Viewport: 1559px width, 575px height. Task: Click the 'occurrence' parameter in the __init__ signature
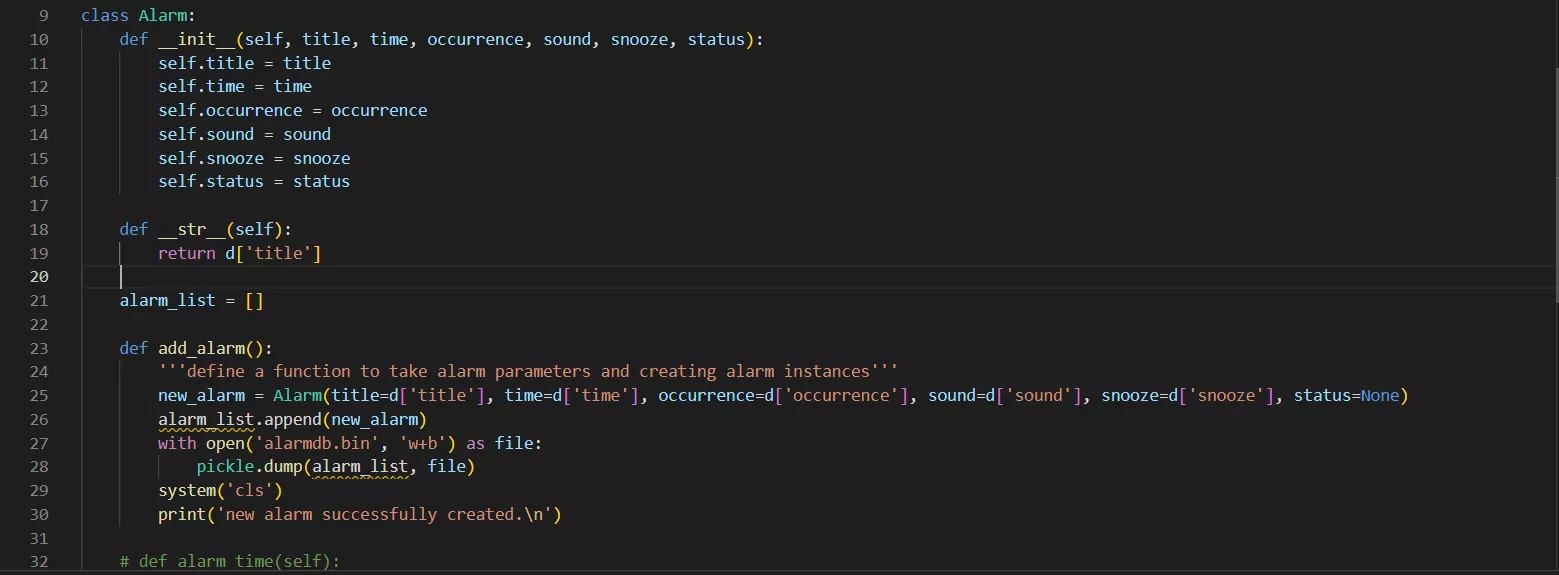pos(475,39)
